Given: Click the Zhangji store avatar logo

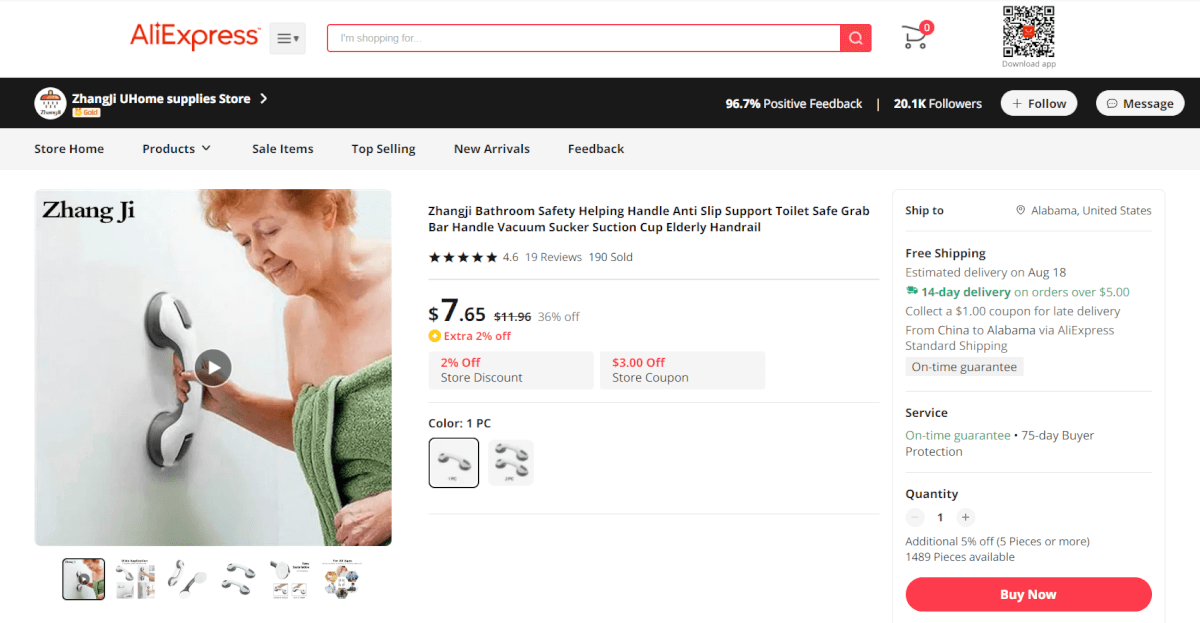Looking at the screenshot, I should point(50,102).
